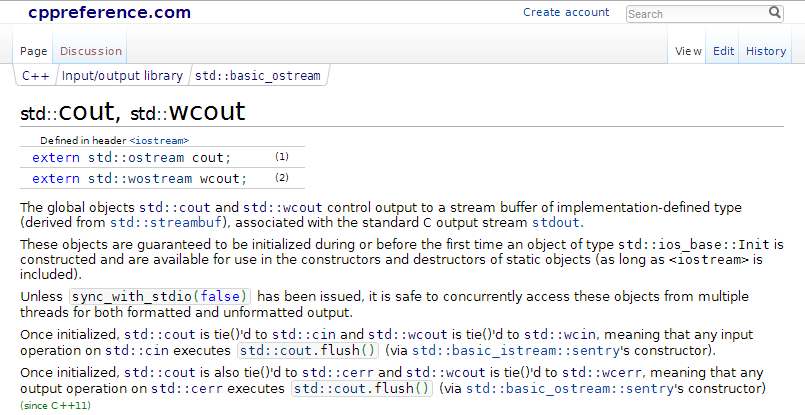Navigate to C++ breadcrumb
The height and width of the screenshot is (415, 805).
tap(35, 76)
